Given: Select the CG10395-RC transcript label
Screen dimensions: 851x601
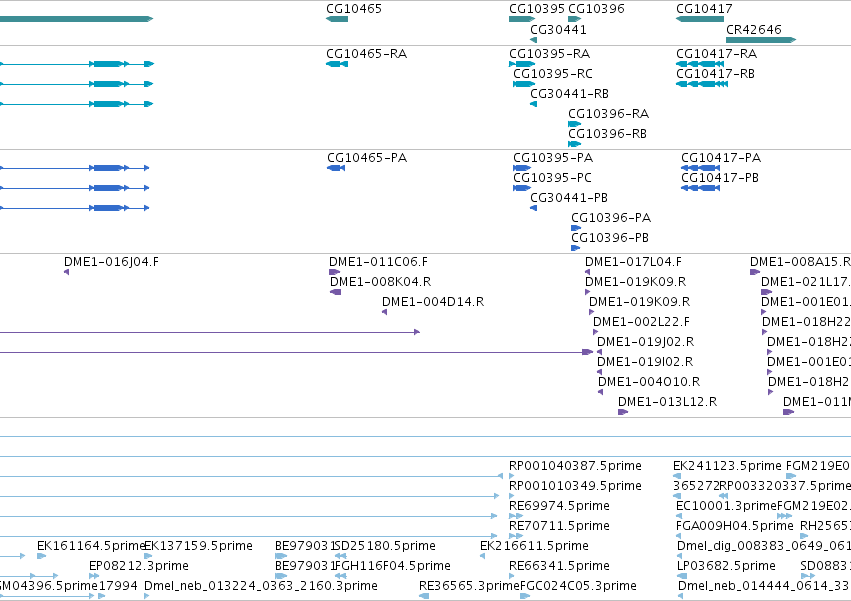Looking at the screenshot, I should click(553, 73).
